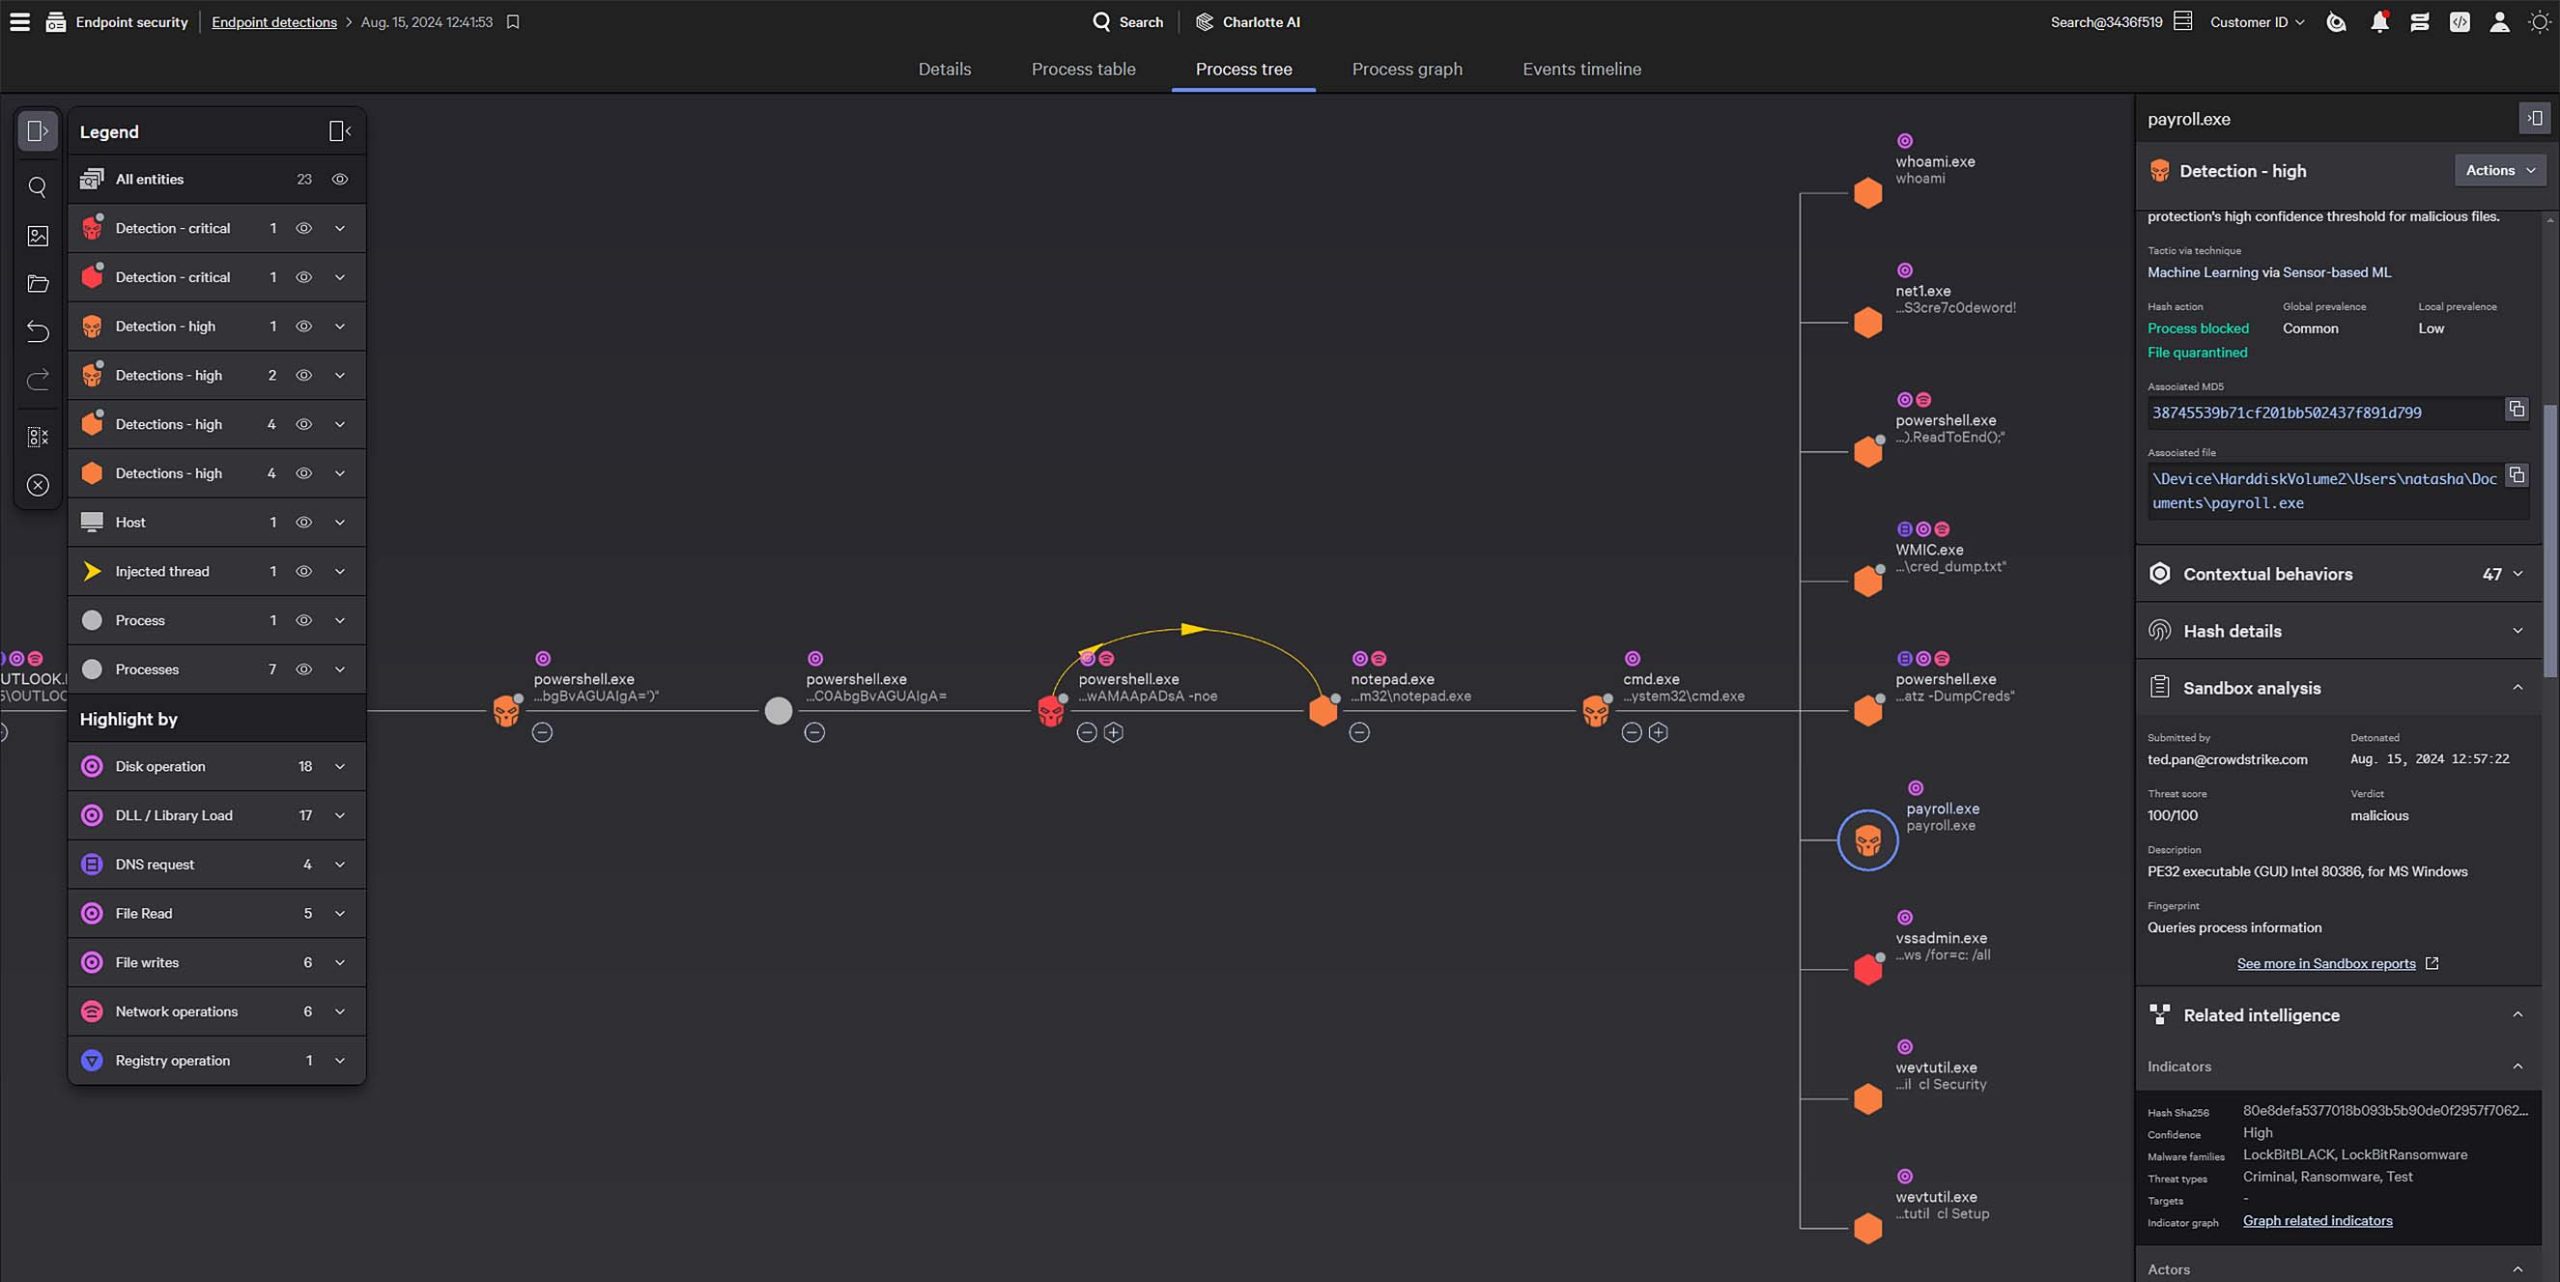Click the undo arrow in sidebar

pyautogui.click(x=38, y=331)
